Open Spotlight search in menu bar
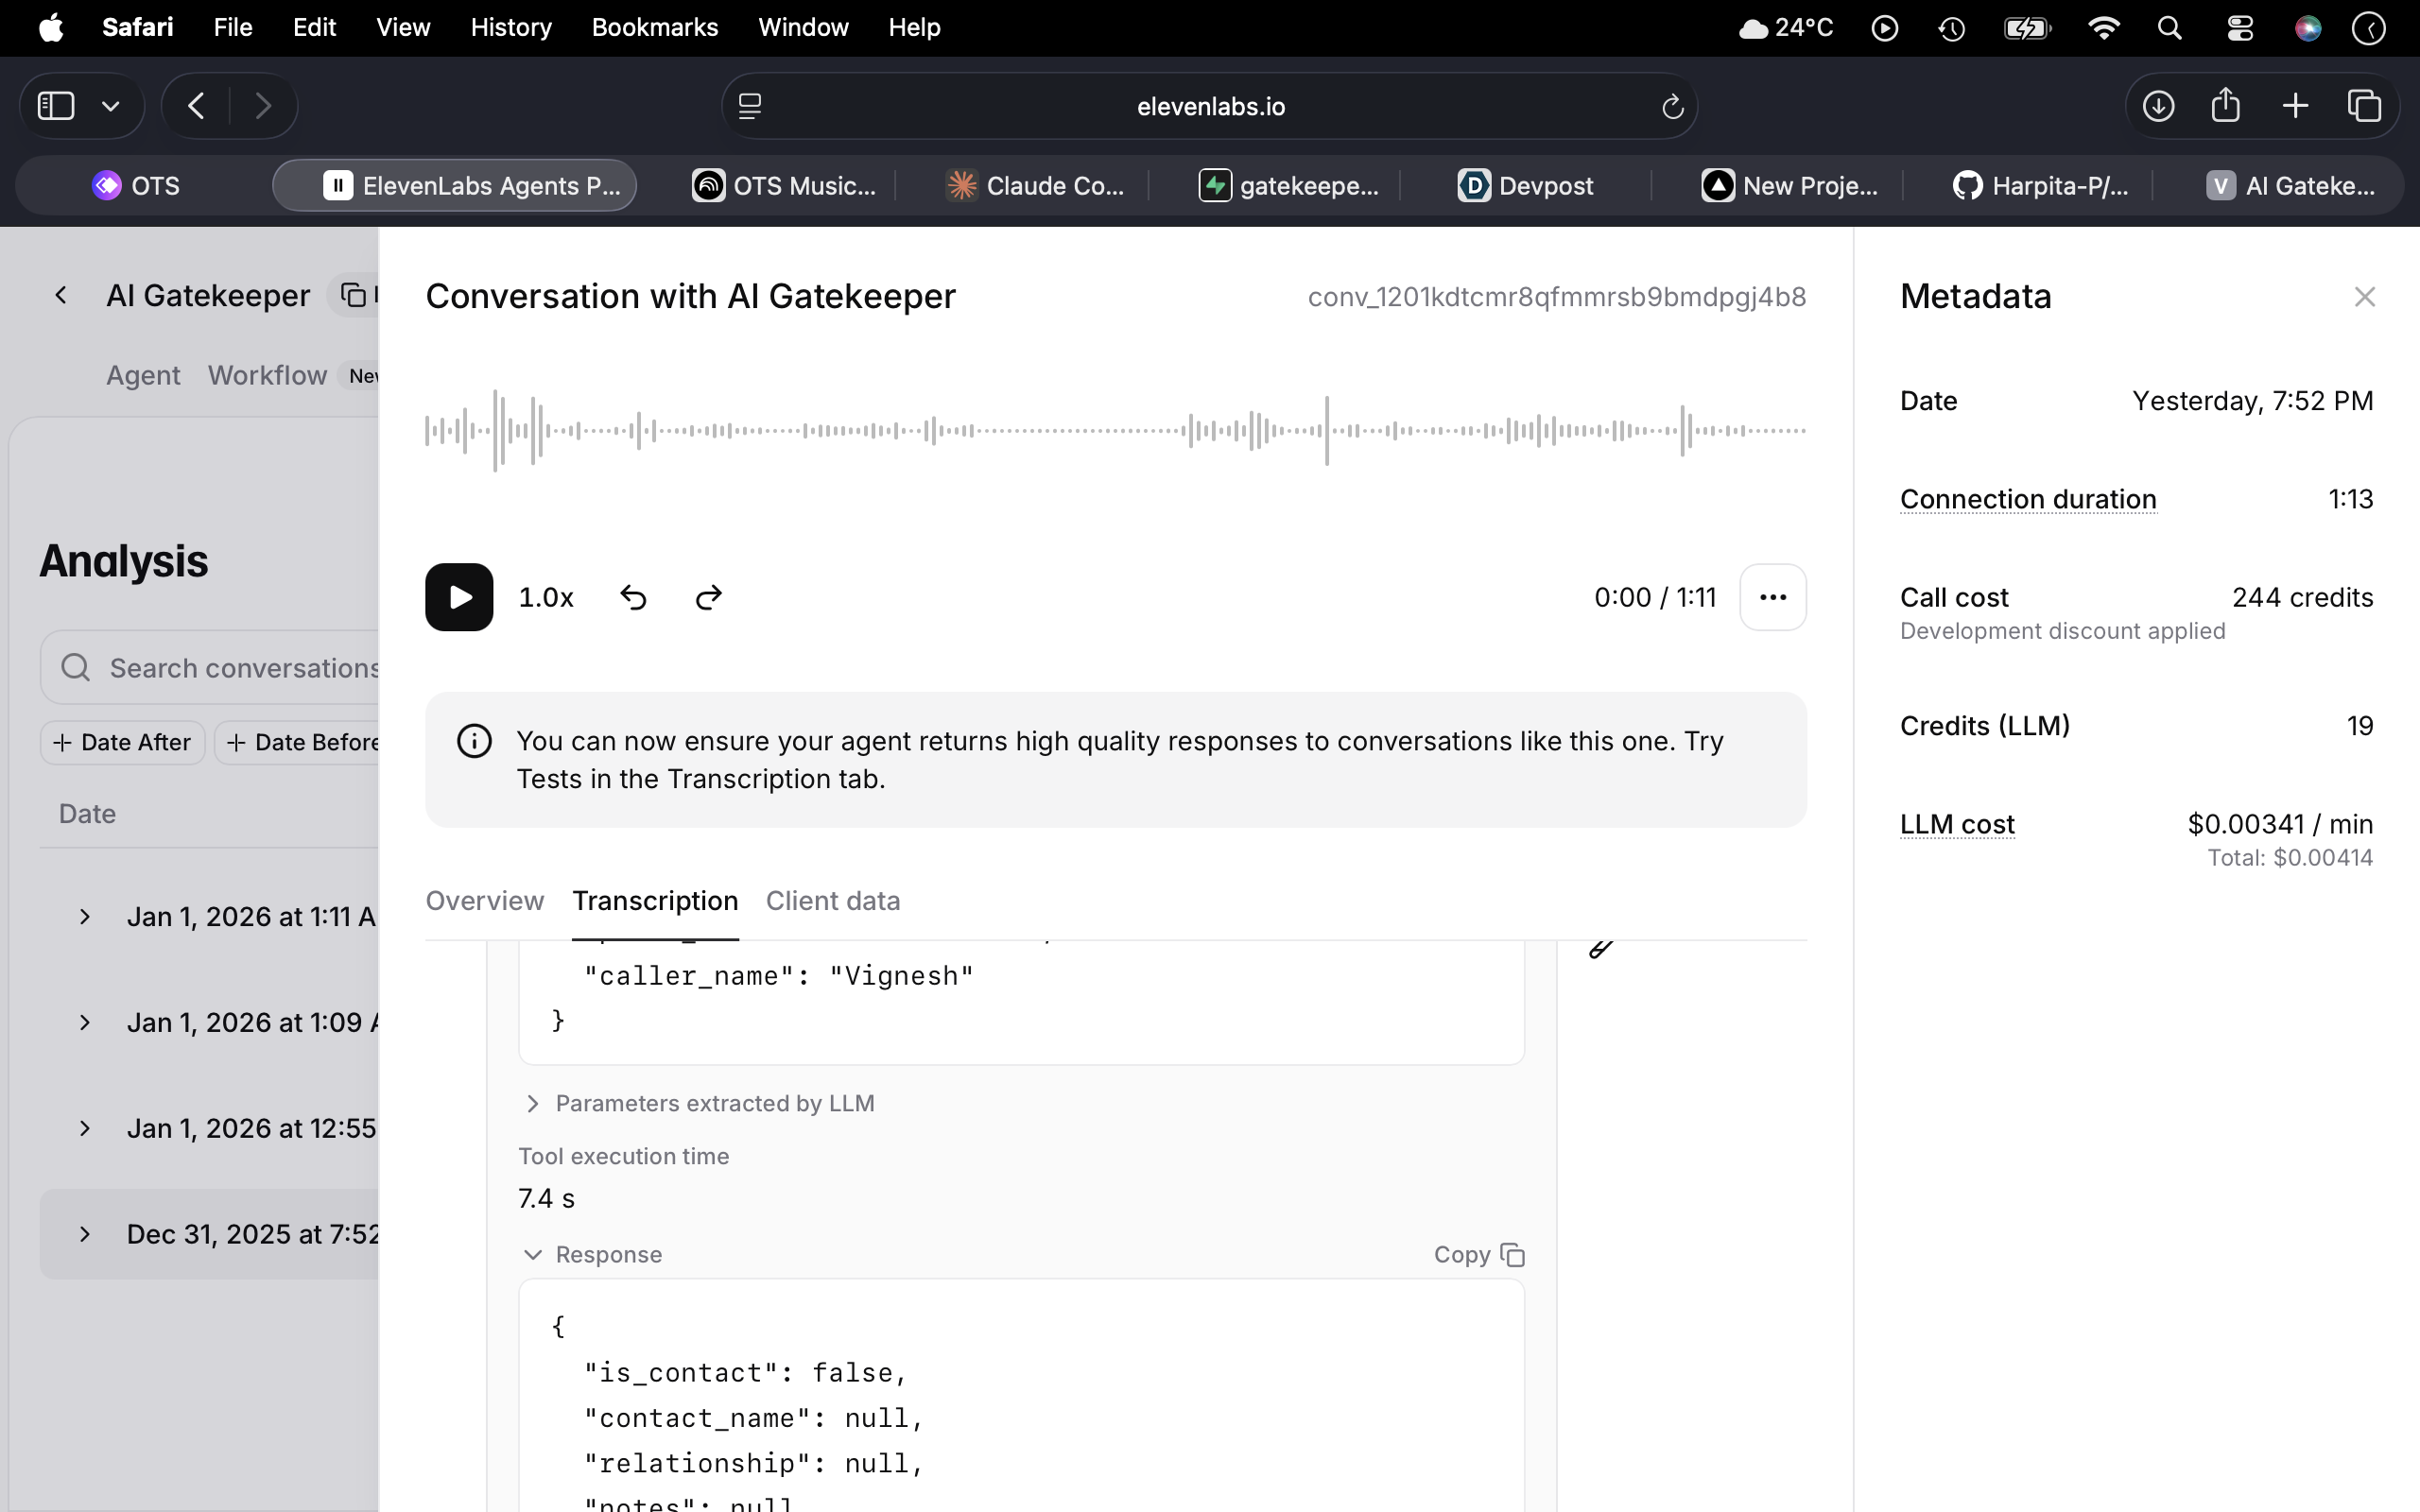 [2169, 28]
